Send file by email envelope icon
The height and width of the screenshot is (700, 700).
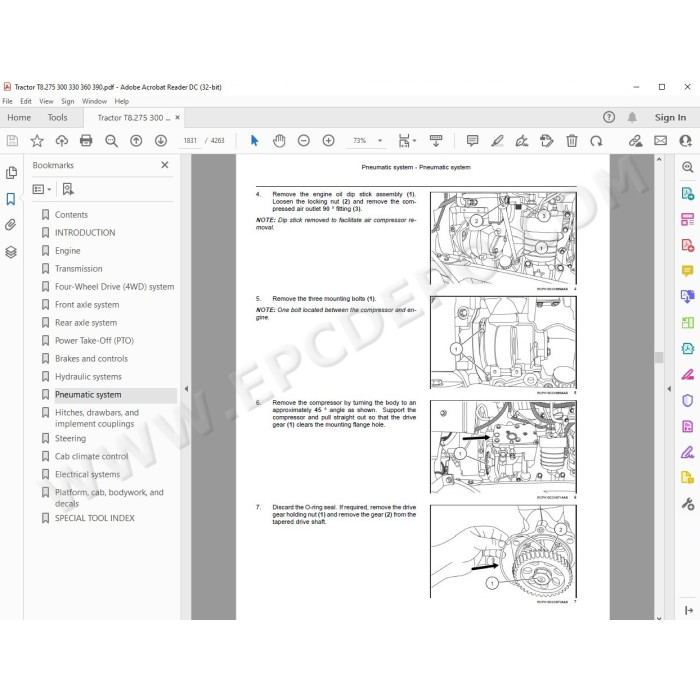point(661,141)
